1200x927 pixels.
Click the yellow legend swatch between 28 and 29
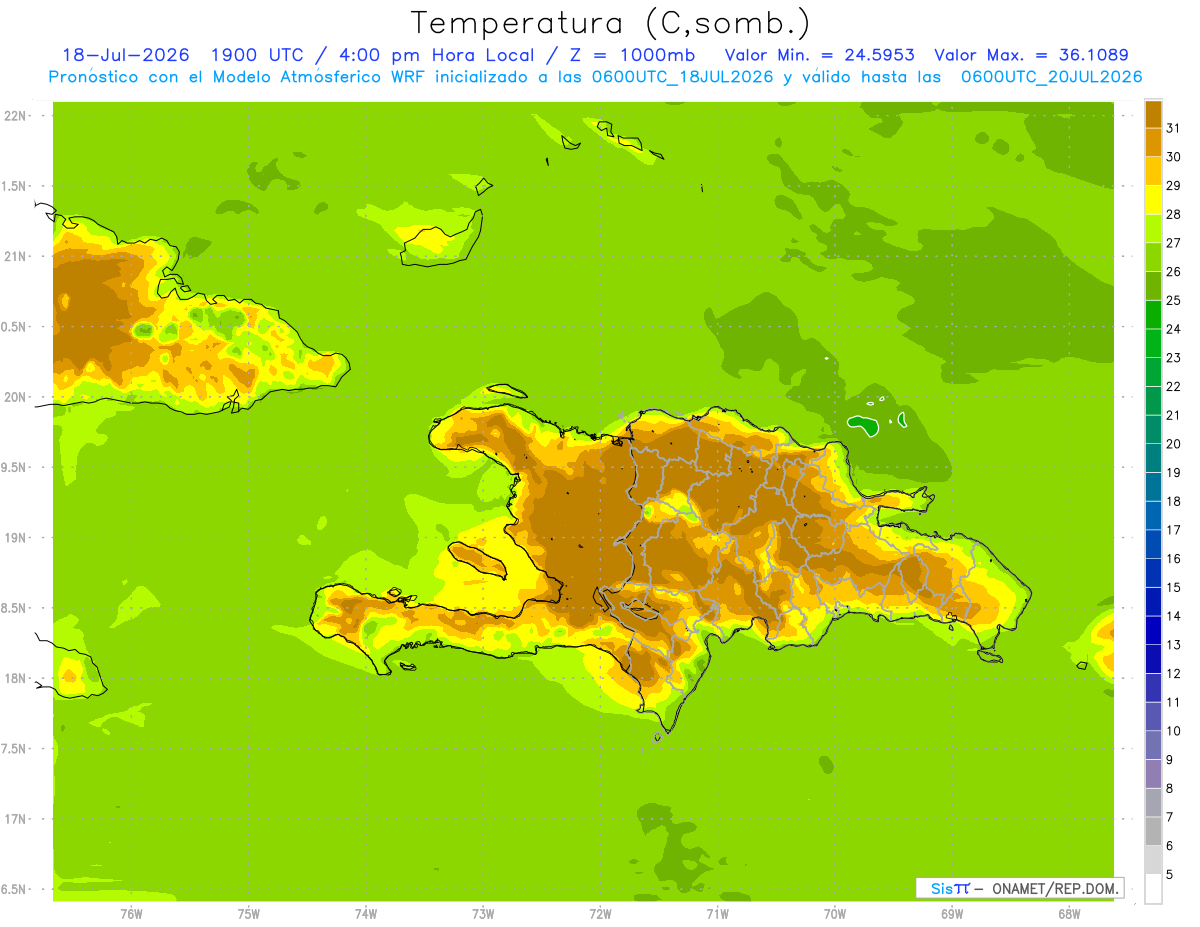tap(1154, 199)
